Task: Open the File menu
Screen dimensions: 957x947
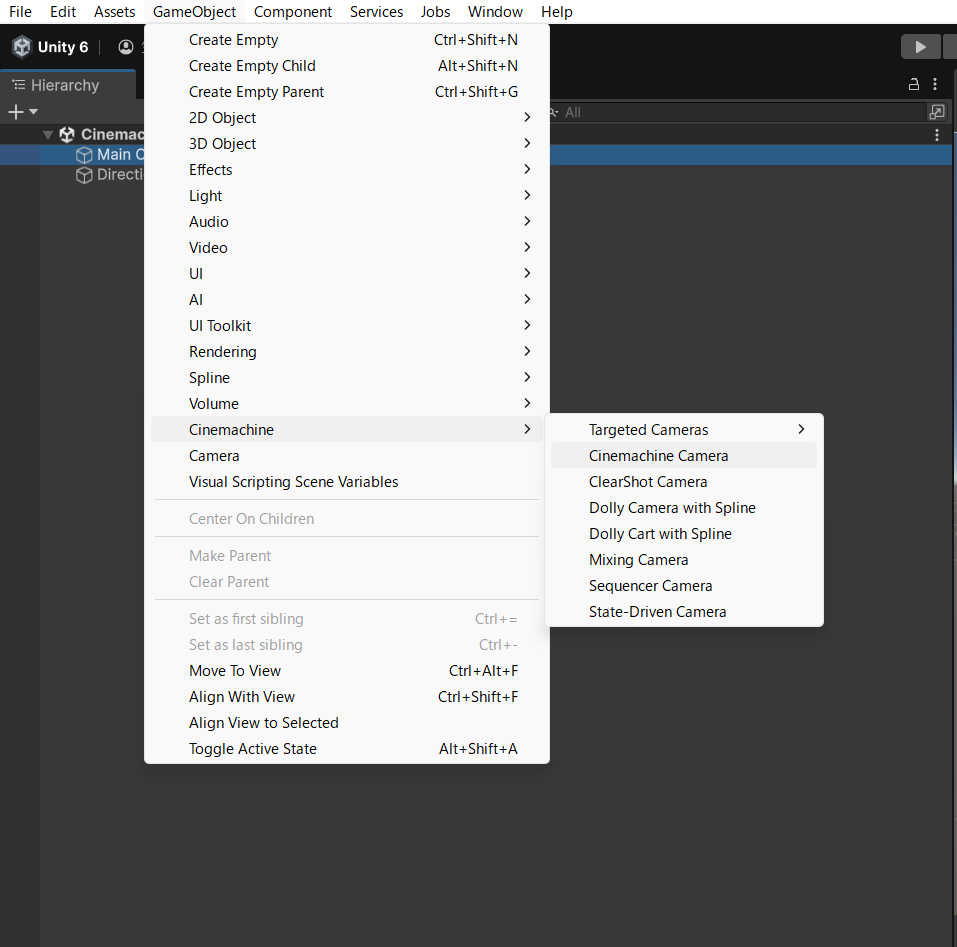Action: pos(20,12)
